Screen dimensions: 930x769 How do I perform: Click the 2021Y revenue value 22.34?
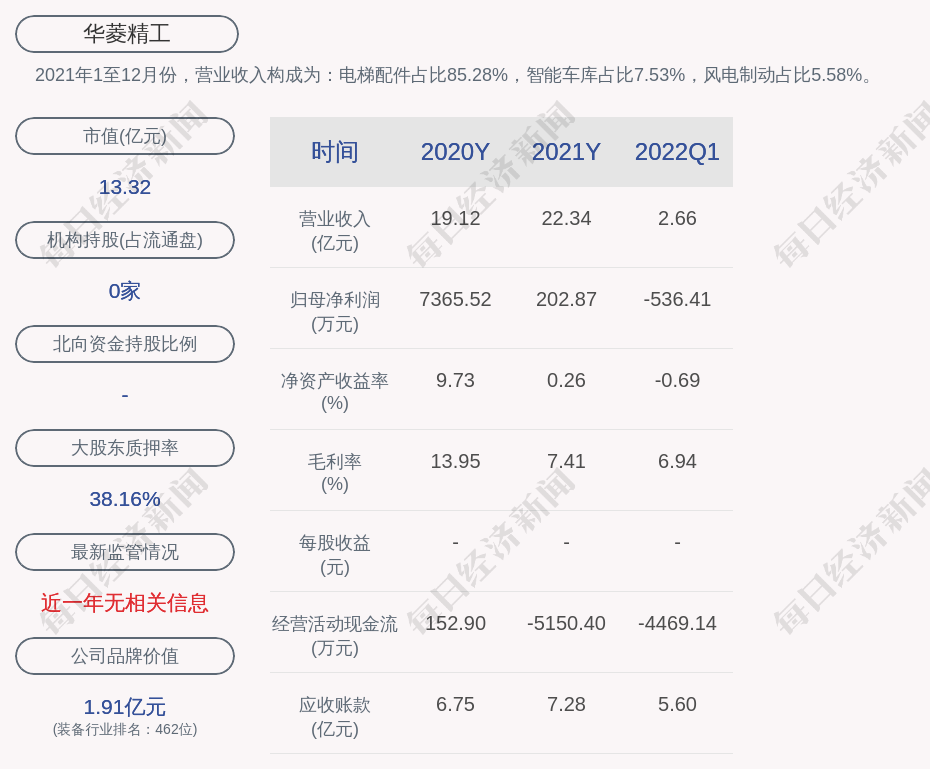click(566, 219)
